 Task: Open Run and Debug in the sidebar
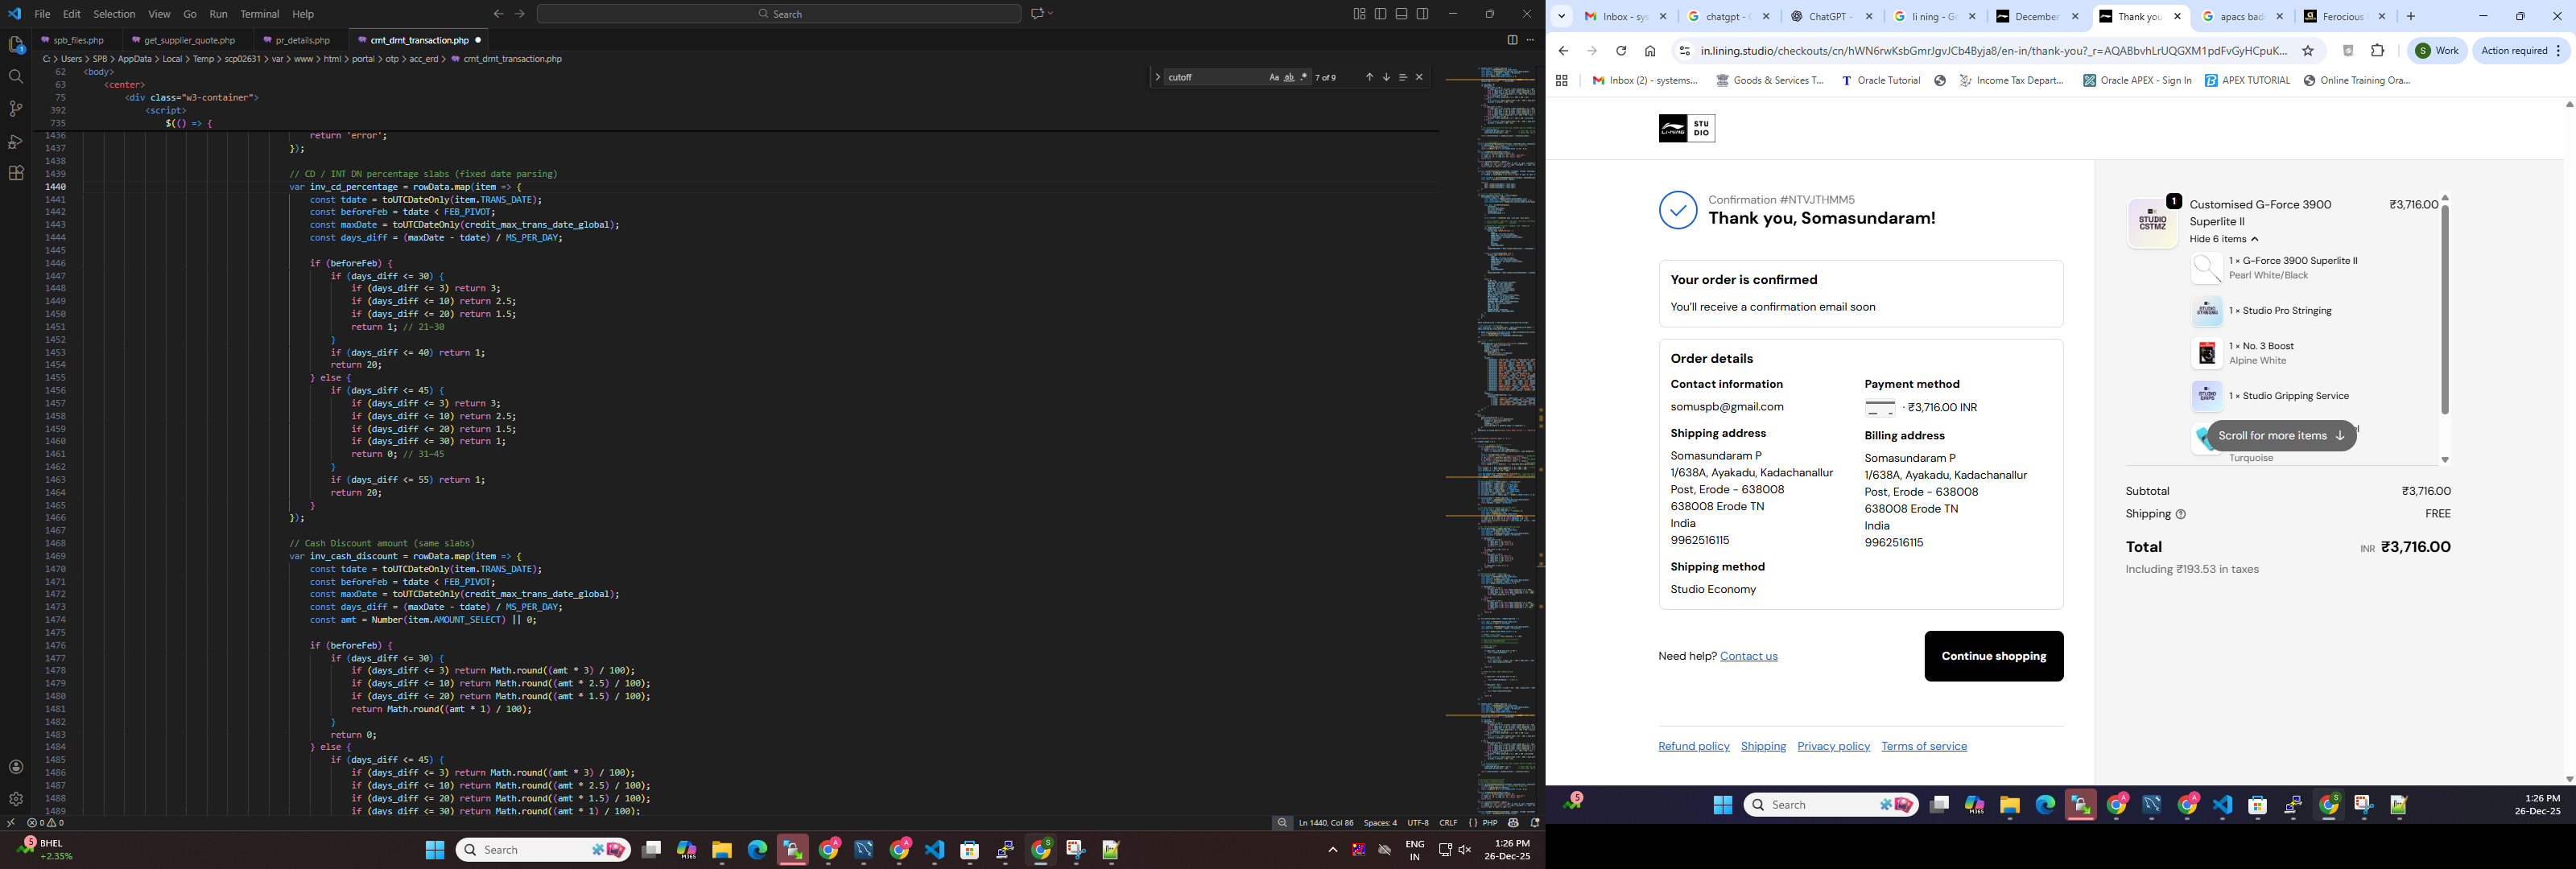16,141
